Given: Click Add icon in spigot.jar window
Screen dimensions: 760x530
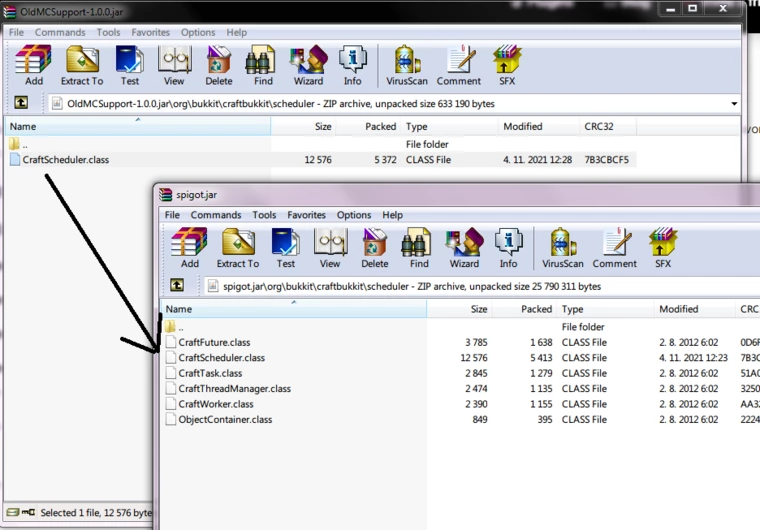Looking at the screenshot, I should click(x=190, y=248).
